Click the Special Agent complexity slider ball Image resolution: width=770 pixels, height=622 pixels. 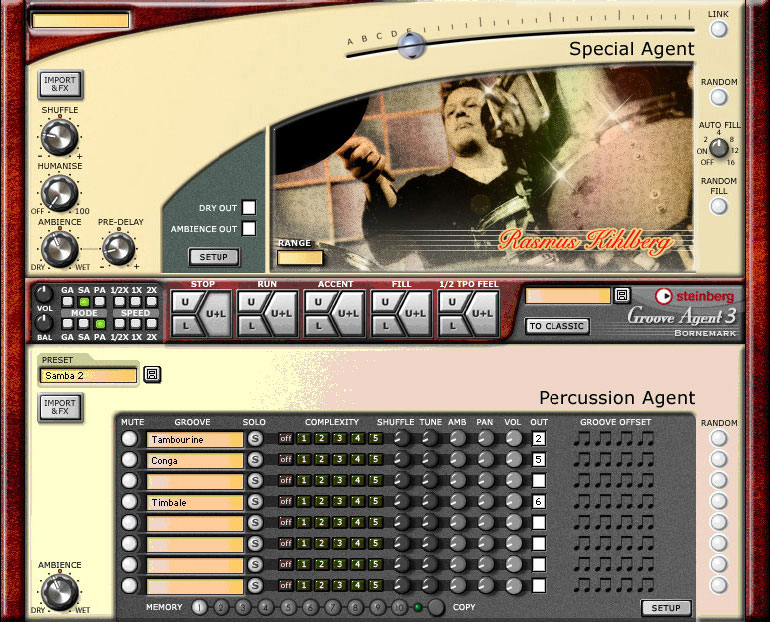[x=411, y=45]
